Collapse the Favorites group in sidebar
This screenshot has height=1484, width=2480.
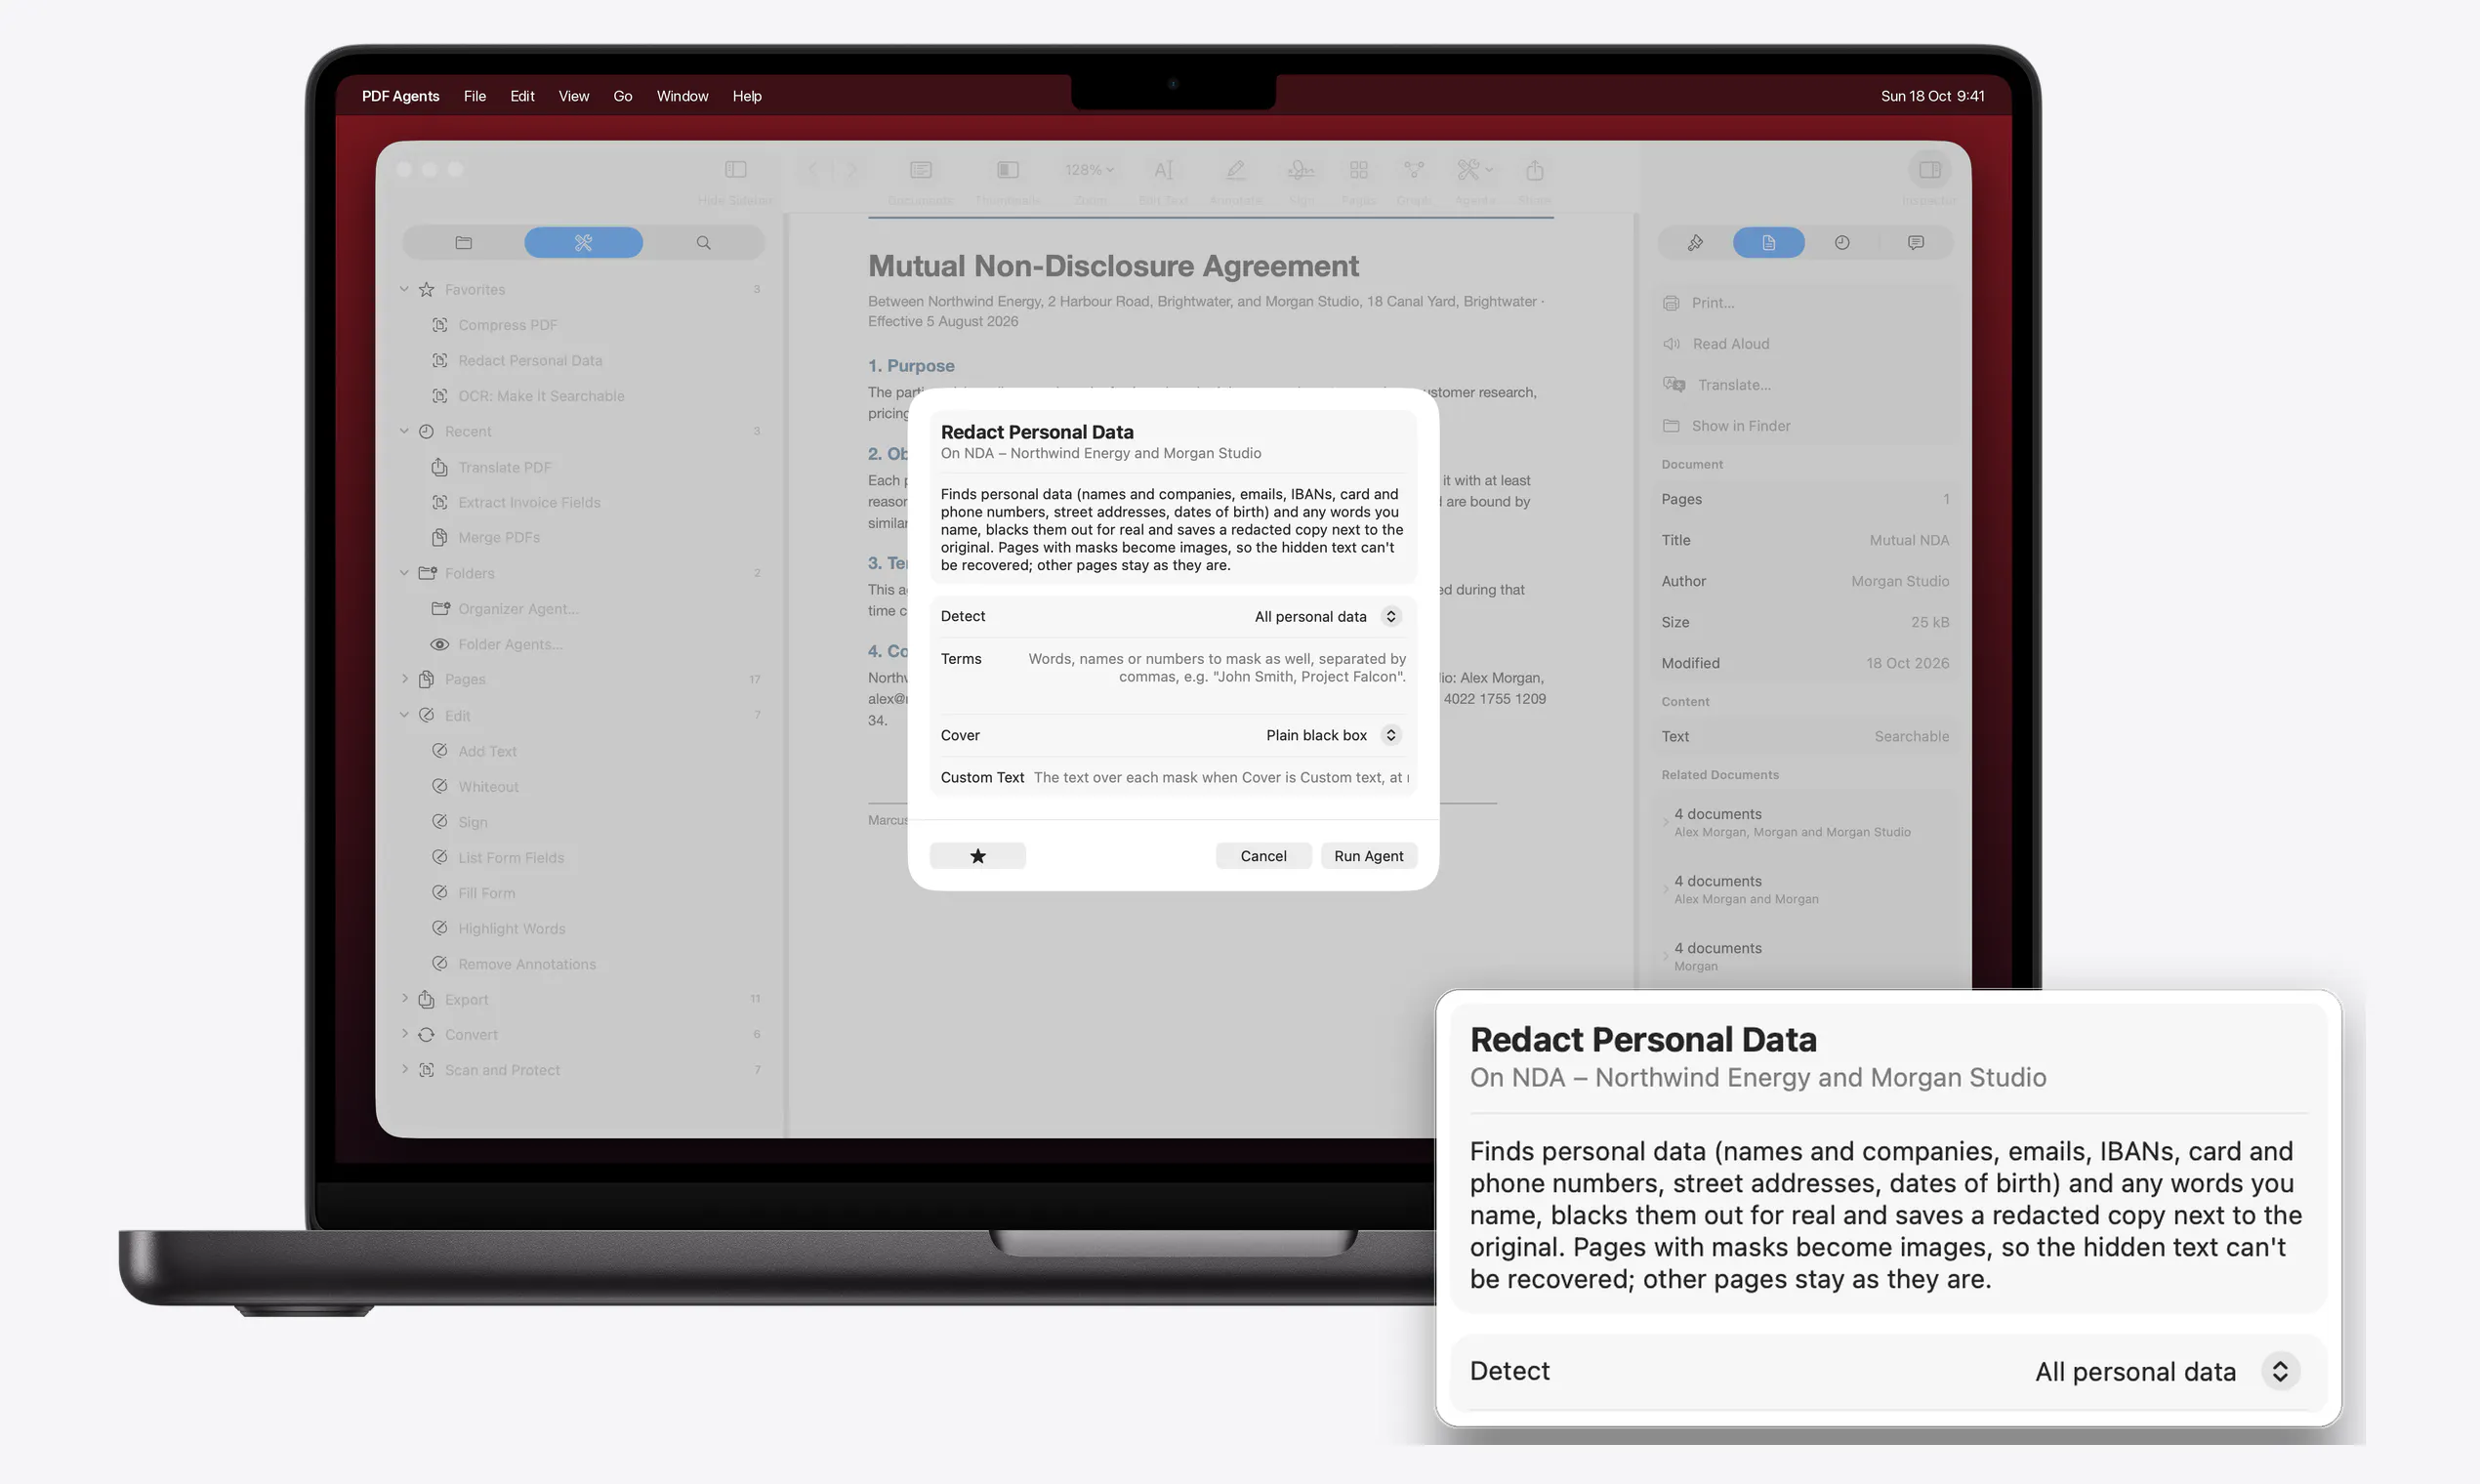point(404,289)
